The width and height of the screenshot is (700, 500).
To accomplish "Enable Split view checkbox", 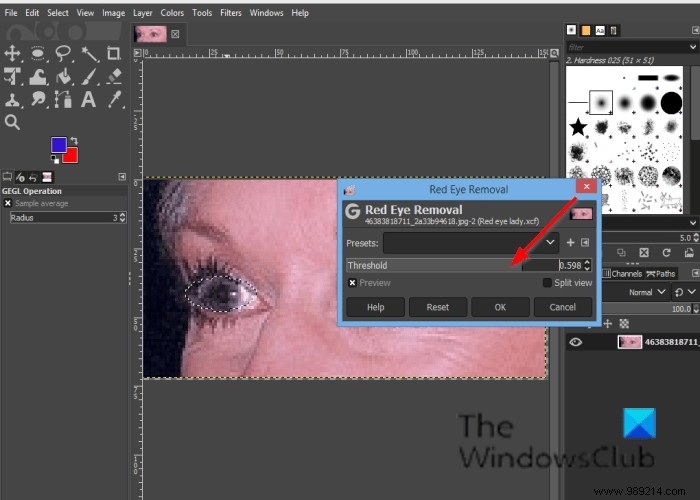I will pos(547,283).
